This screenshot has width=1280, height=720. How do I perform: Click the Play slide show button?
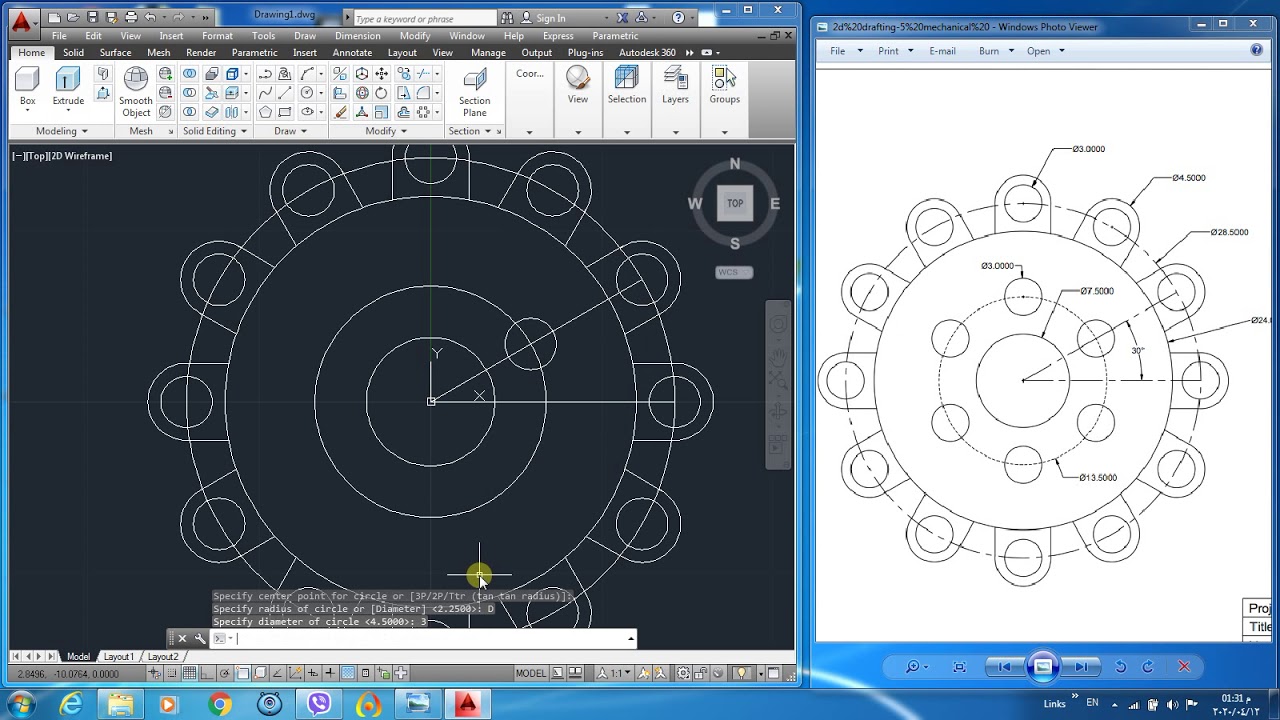(1042, 667)
